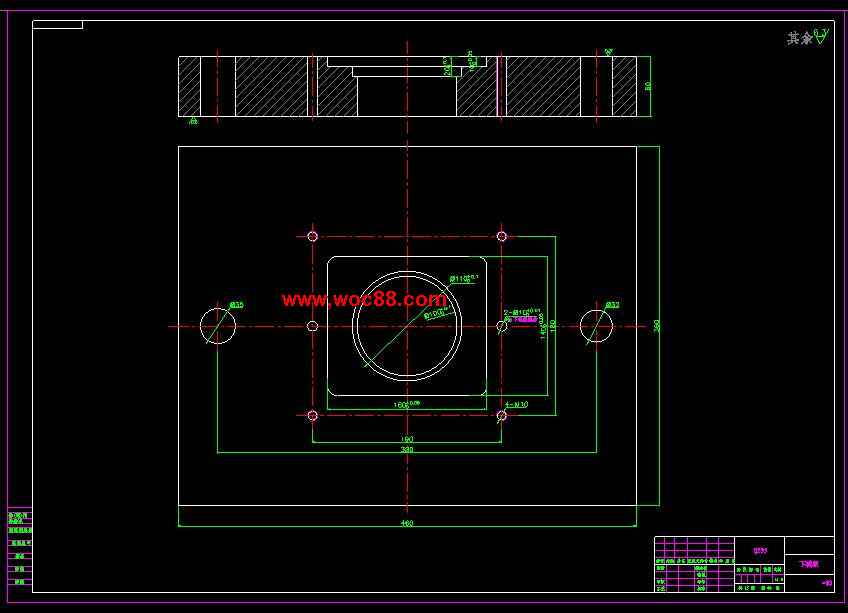Click the right Ø32 guide hole circle

click(596, 326)
